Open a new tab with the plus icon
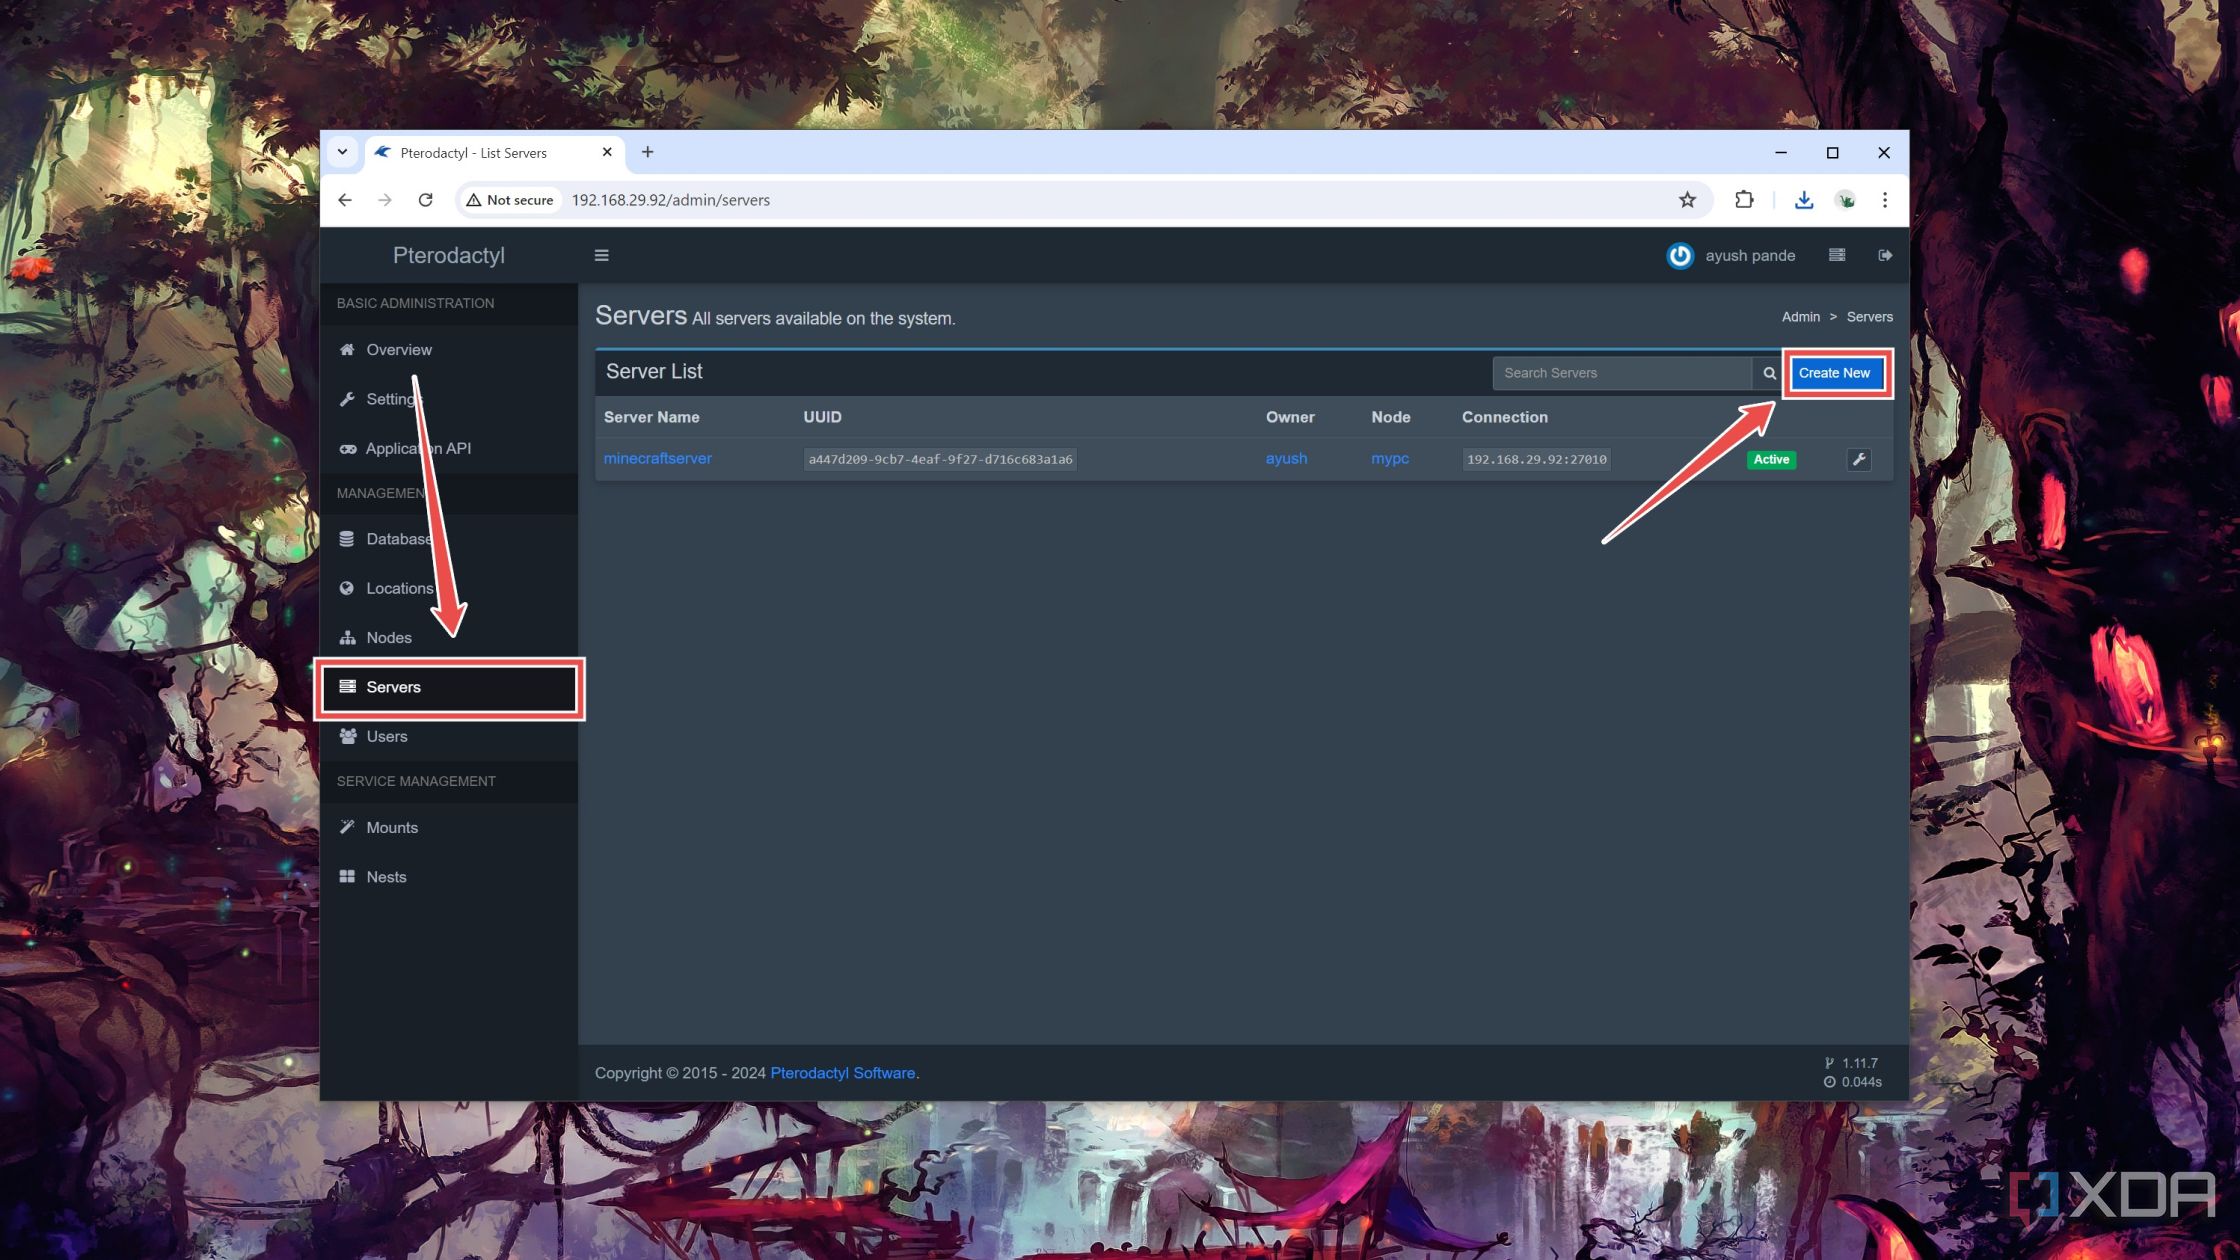The height and width of the screenshot is (1260, 2240). [648, 152]
